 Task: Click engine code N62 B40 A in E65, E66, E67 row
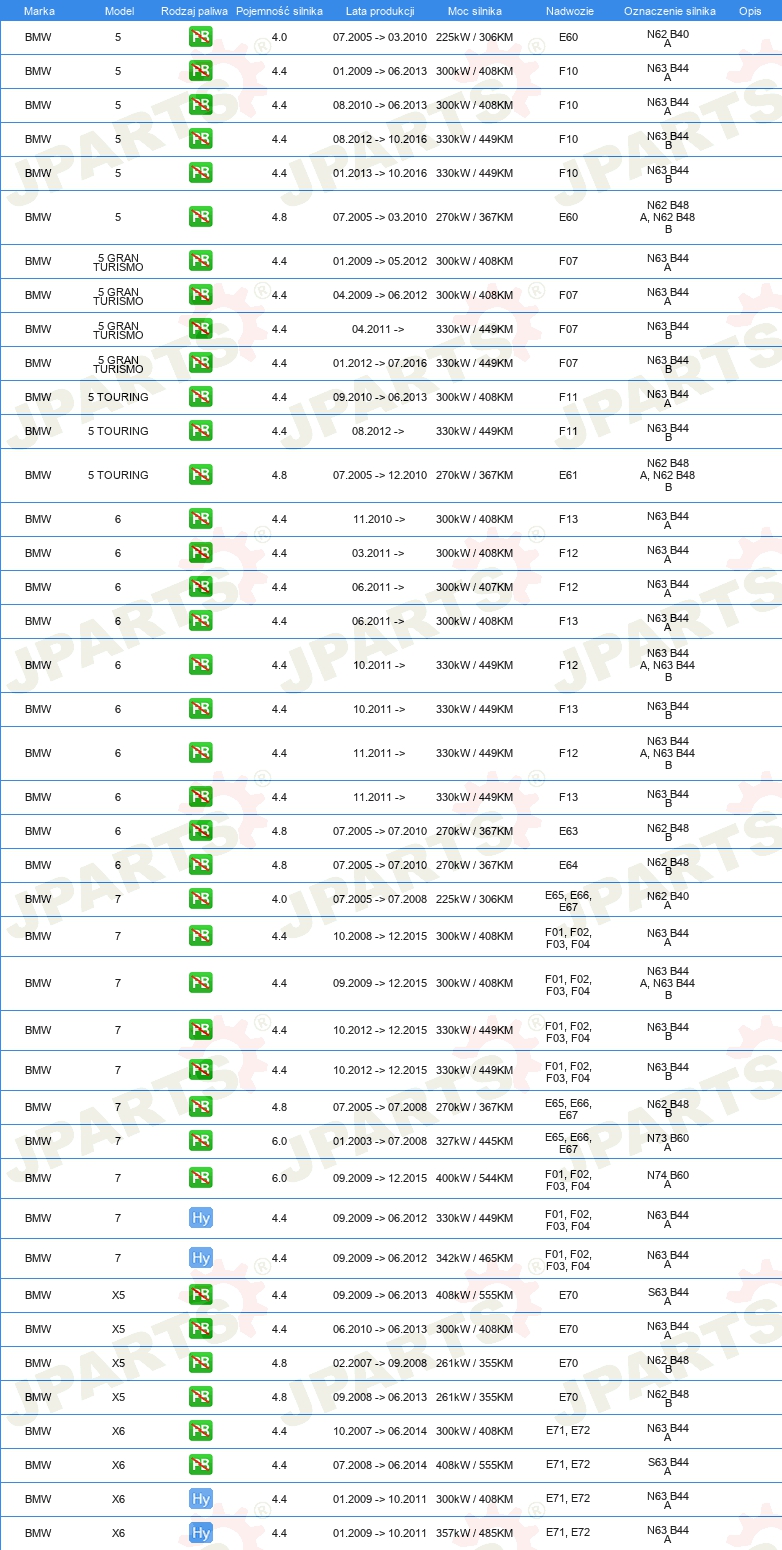(668, 899)
